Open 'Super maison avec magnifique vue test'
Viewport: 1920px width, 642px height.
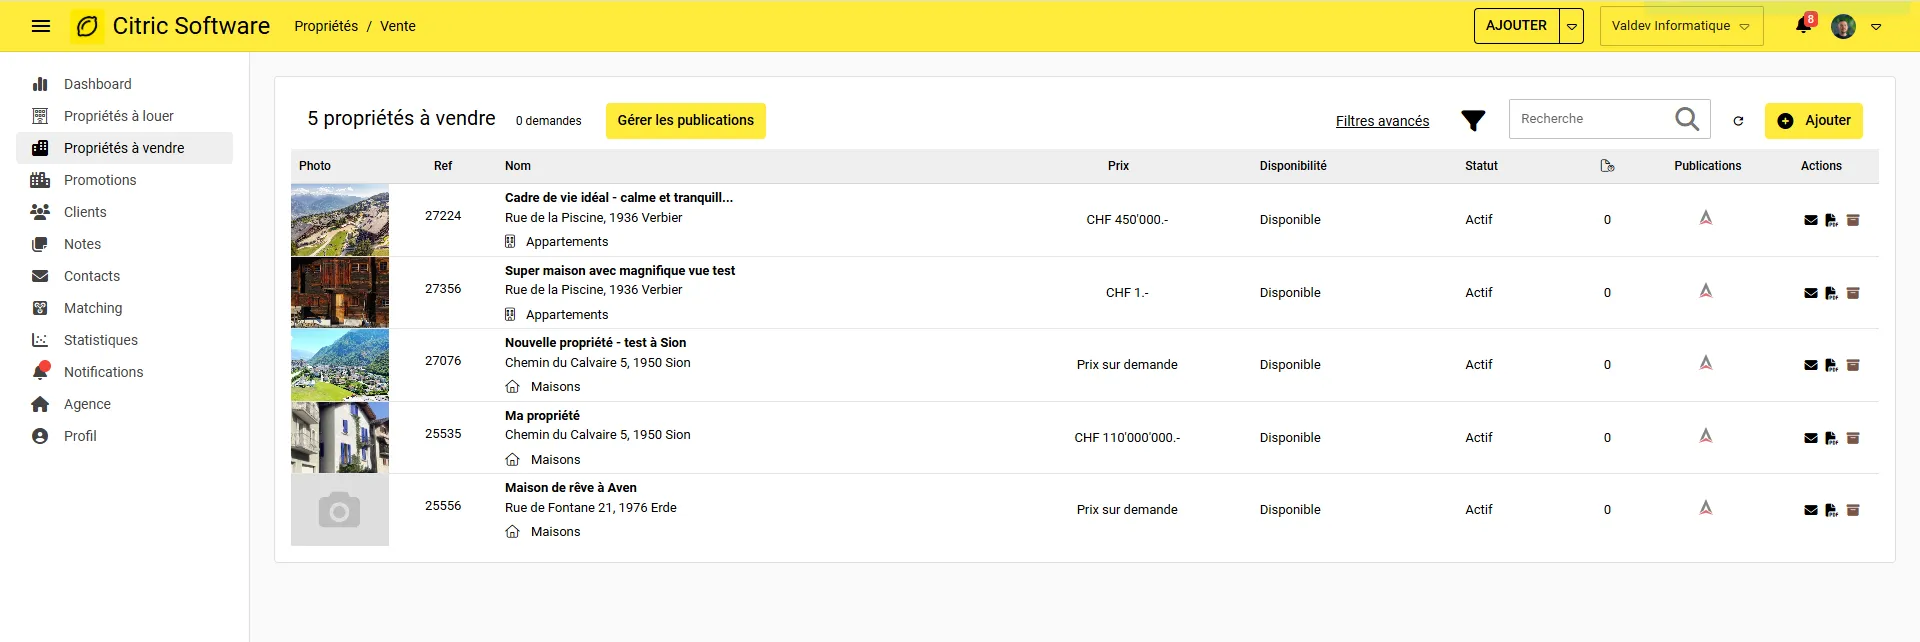620,271
